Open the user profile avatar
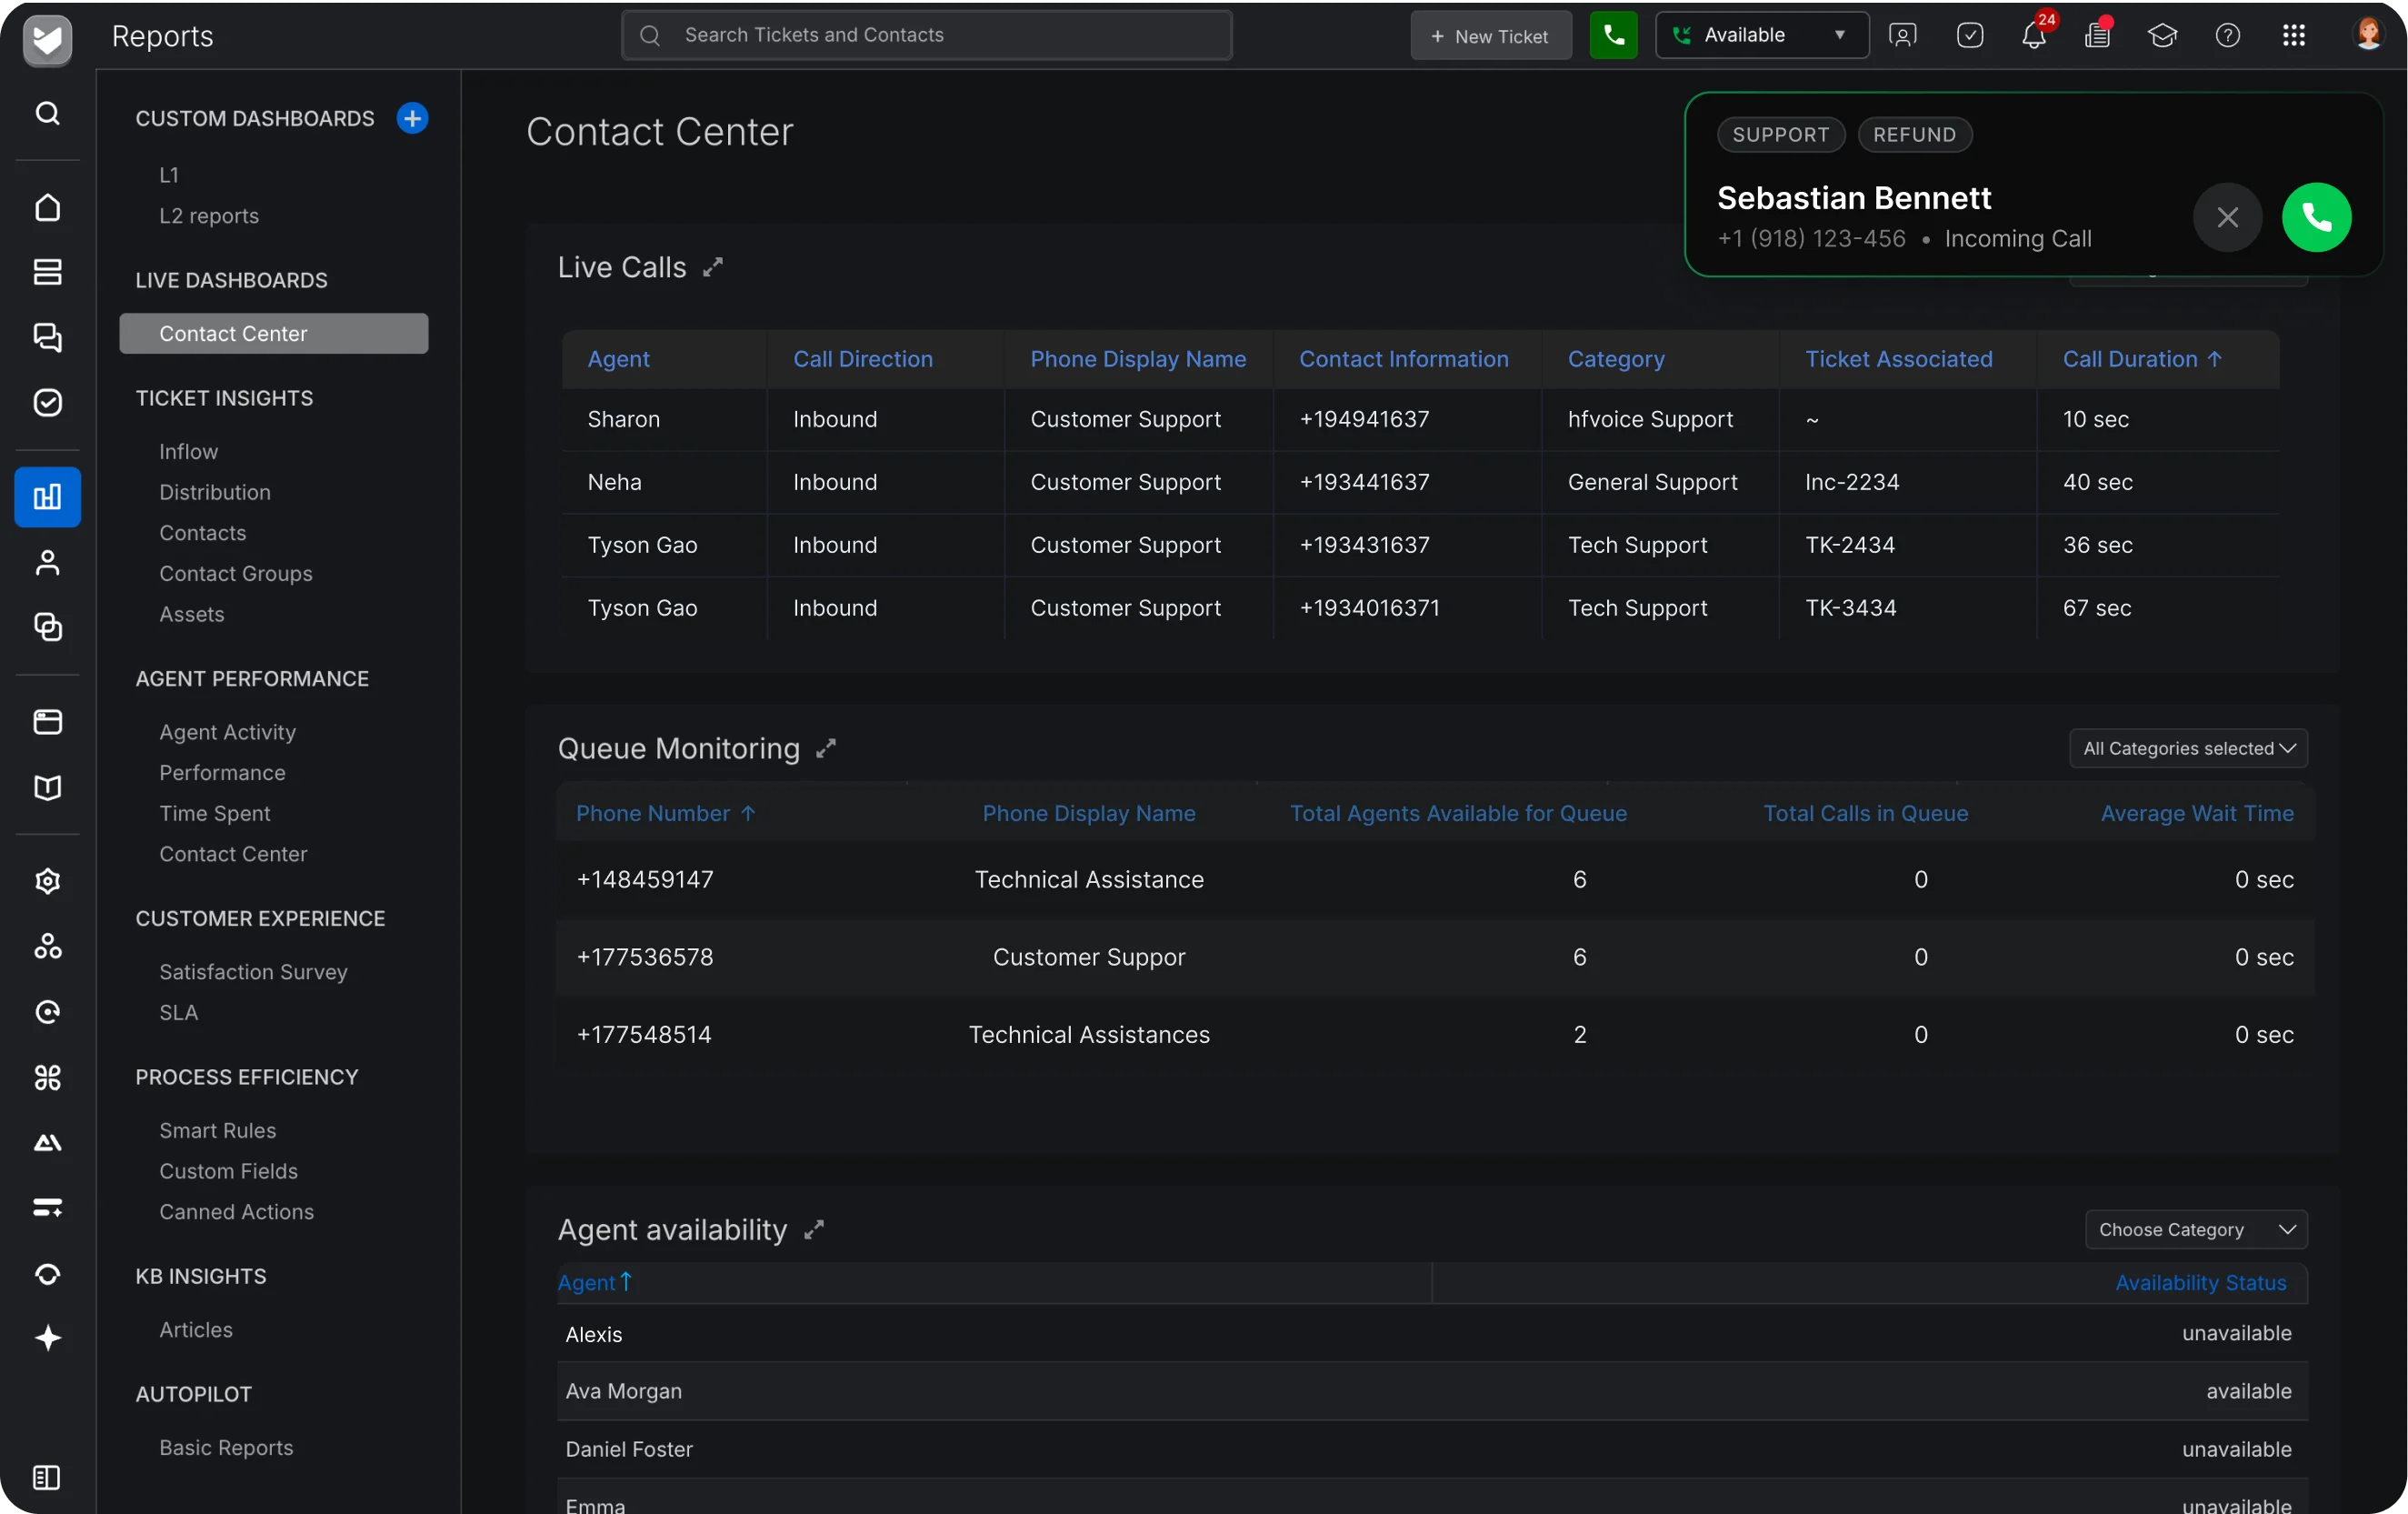 click(x=2367, y=34)
